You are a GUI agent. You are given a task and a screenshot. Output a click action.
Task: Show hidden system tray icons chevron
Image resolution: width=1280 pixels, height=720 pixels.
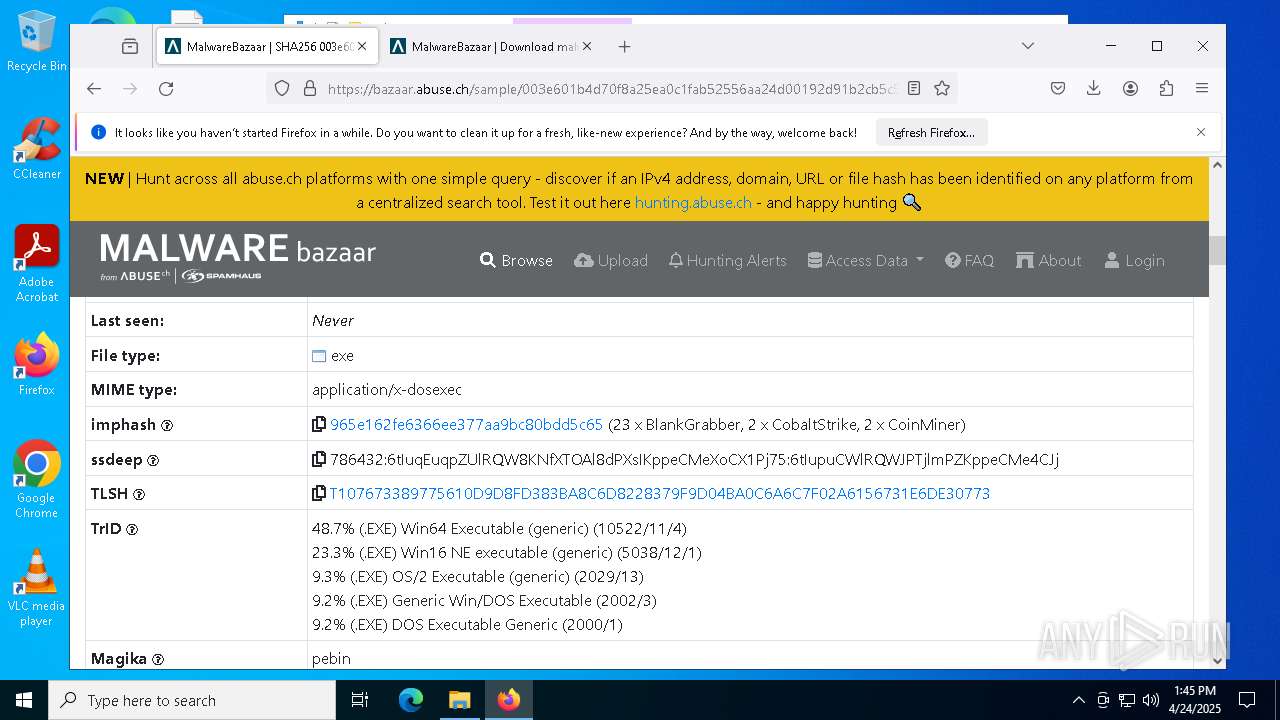point(1078,700)
